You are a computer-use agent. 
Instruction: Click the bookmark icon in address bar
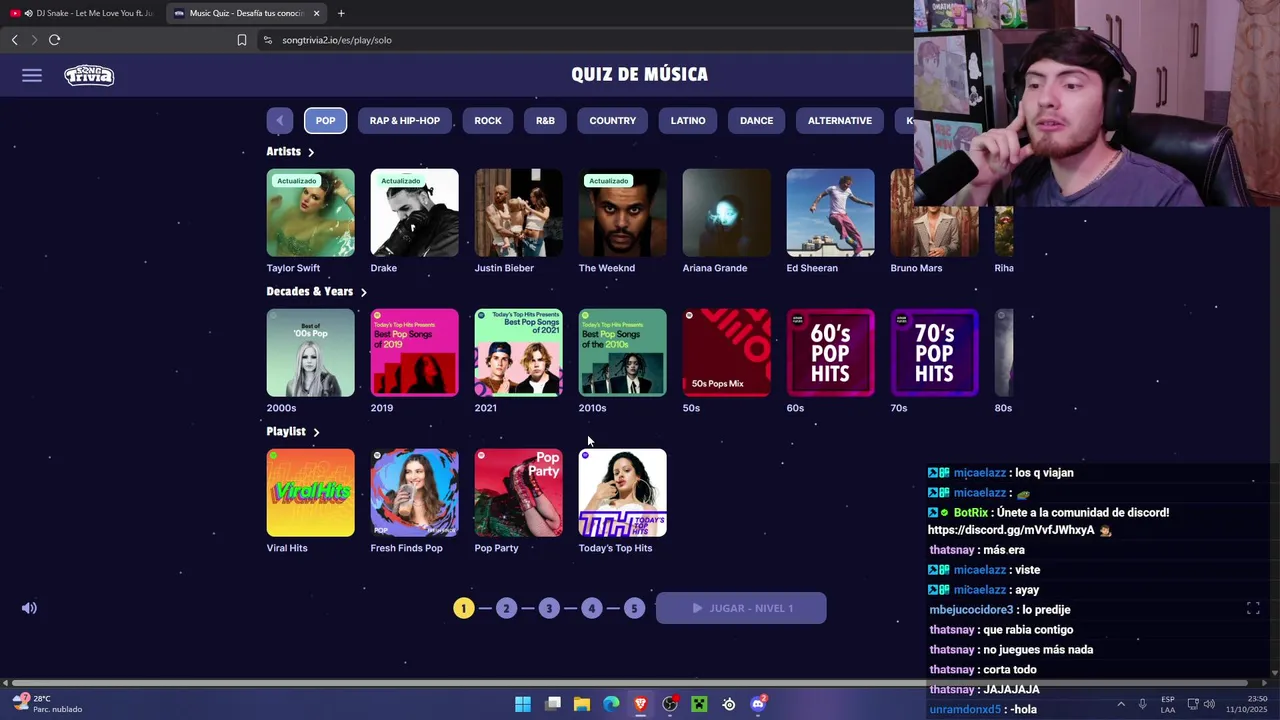tap(241, 40)
